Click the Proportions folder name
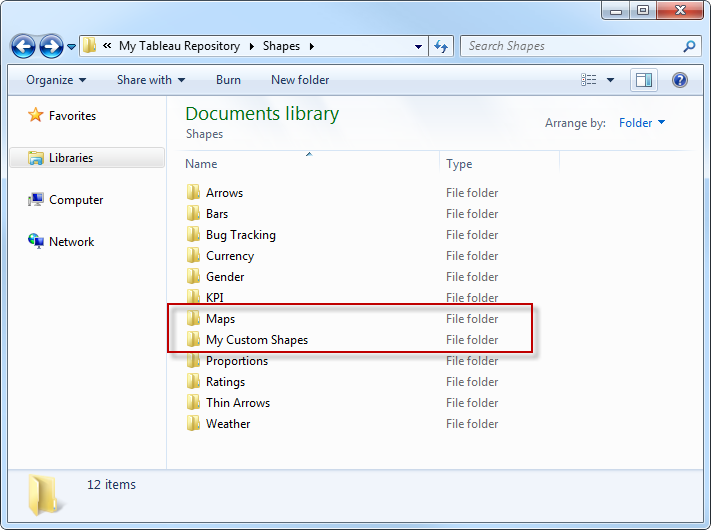Screen dimensions: 711x530 tap(237, 361)
